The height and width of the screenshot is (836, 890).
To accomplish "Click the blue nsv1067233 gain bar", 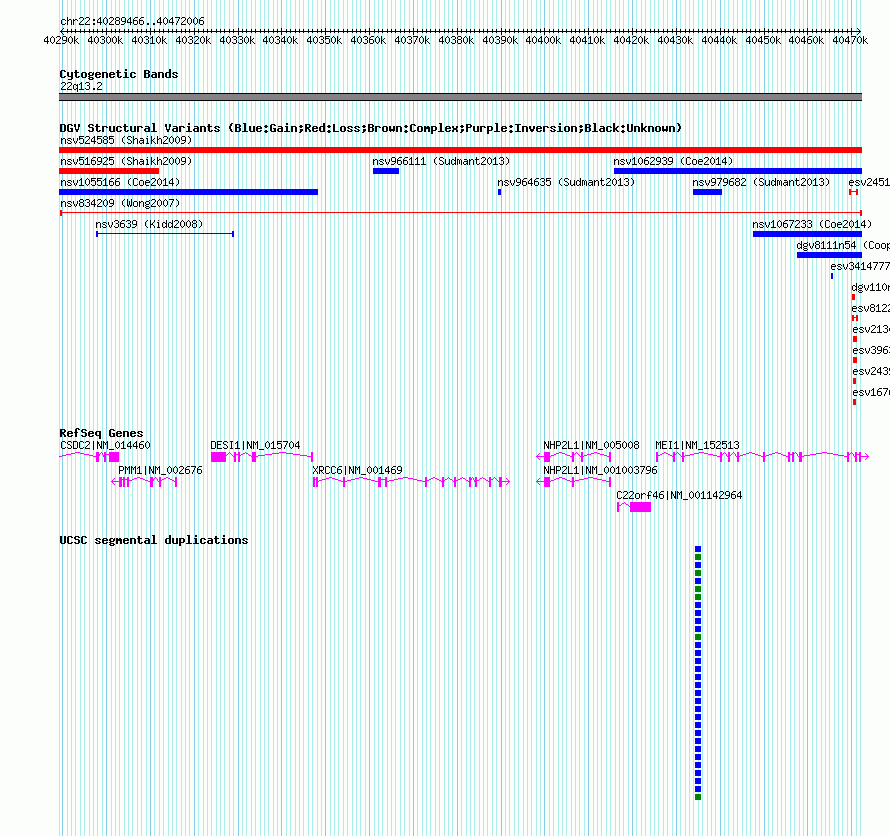I will [x=808, y=234].
